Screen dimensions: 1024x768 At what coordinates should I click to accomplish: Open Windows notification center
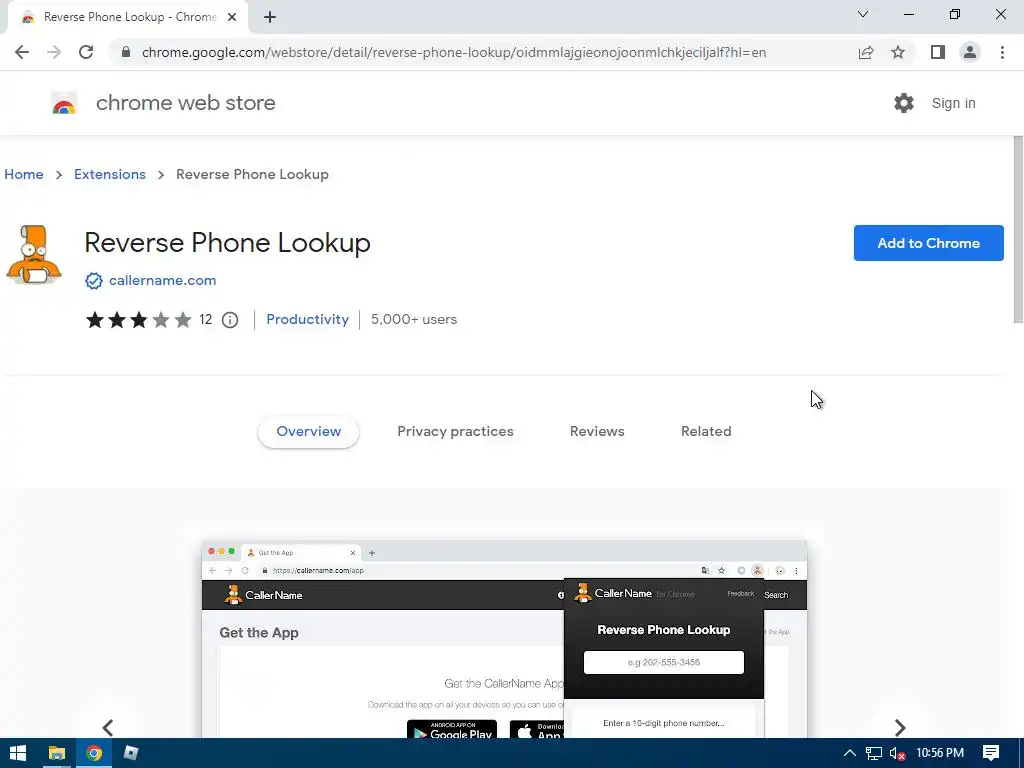pyautogui.click(x=991, y=753)
